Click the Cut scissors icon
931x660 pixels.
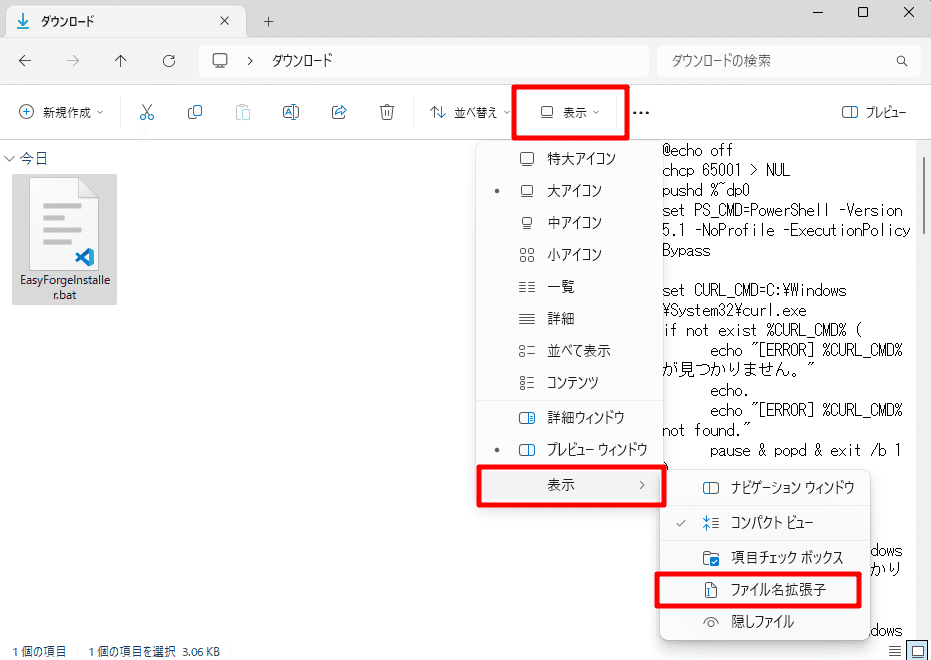pyautogui.click(x=147, y=112)
